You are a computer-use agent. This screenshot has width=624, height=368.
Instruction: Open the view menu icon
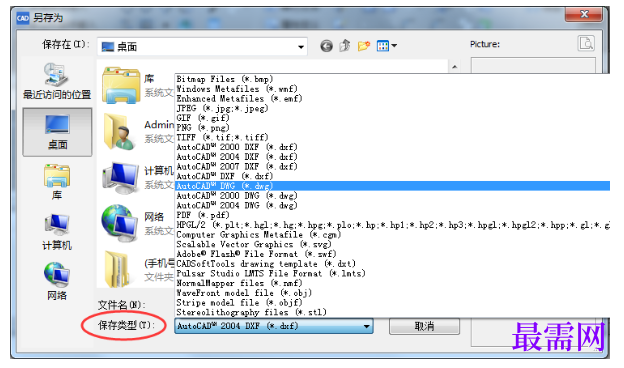point(386,46)
